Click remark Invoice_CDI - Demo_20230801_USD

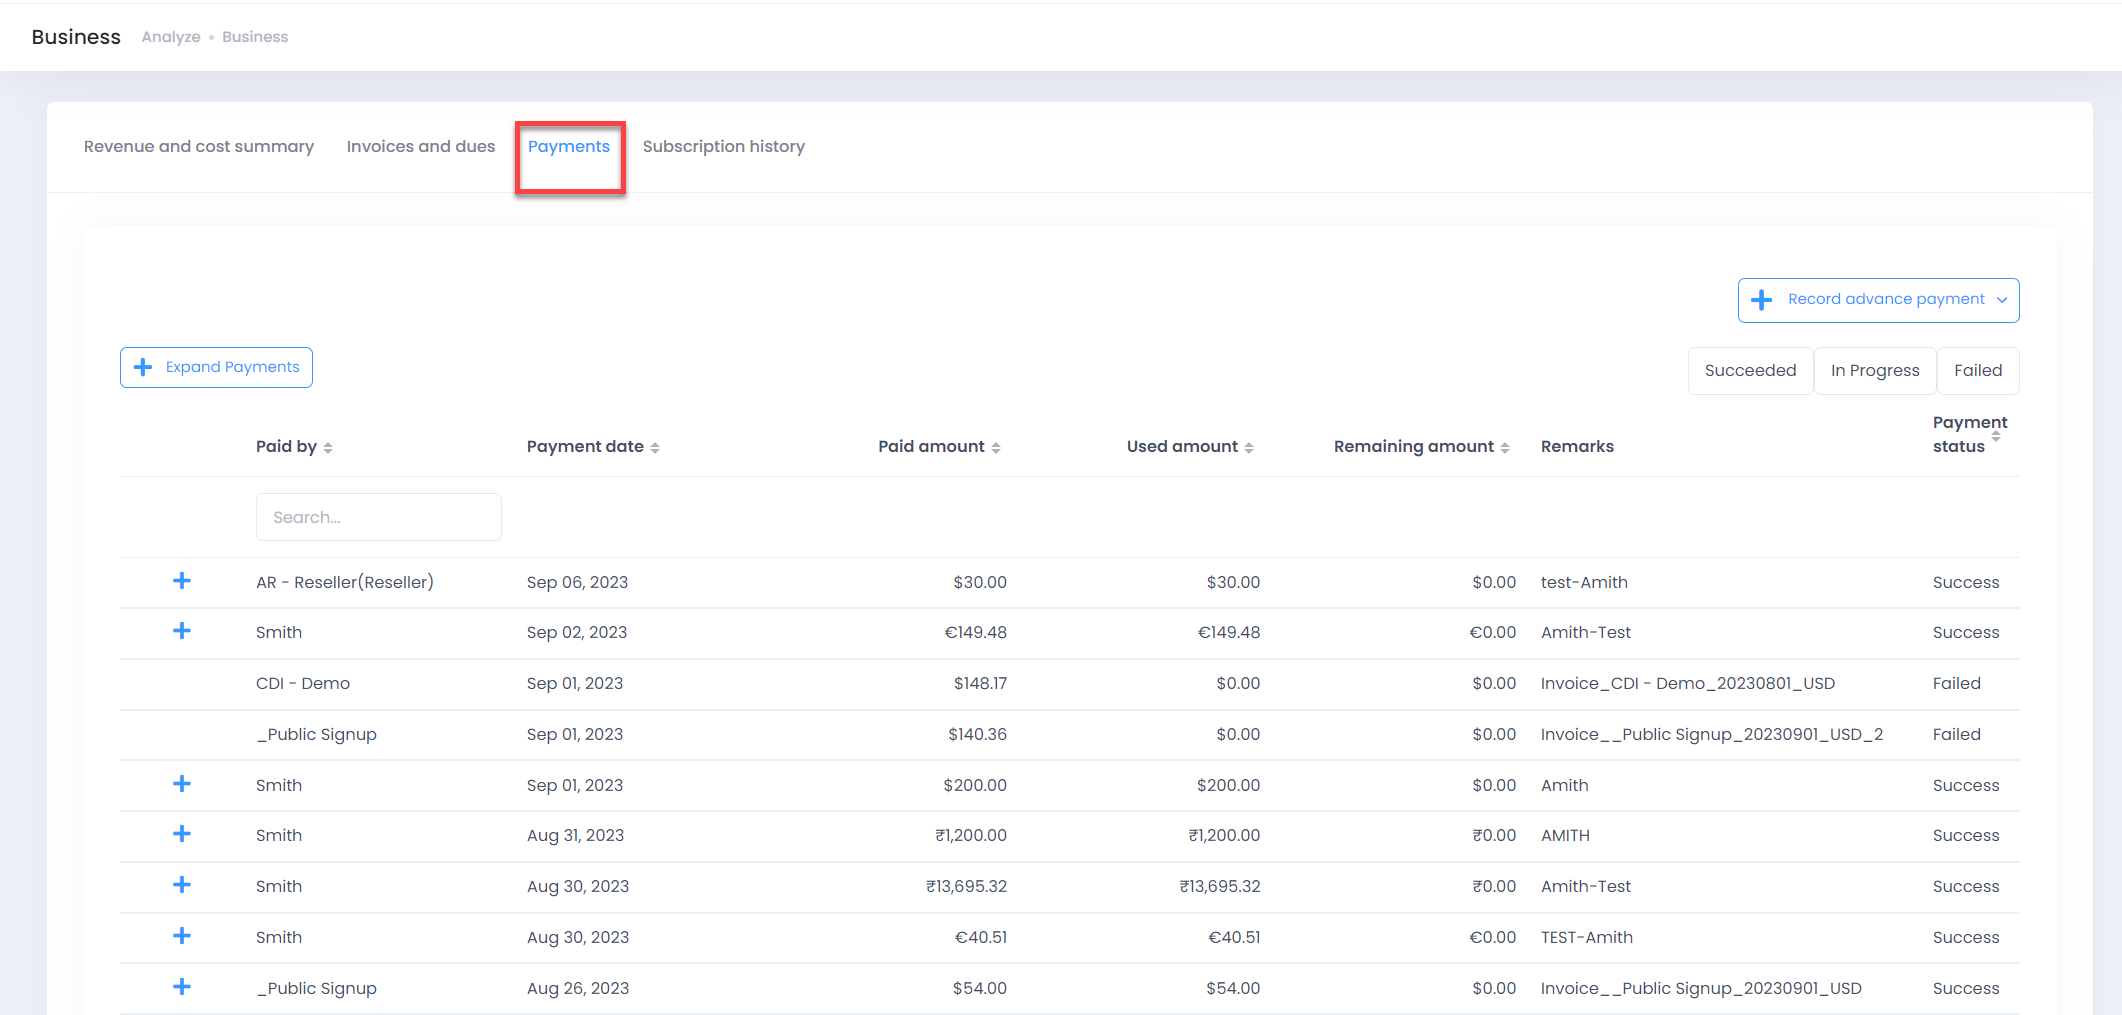(x=1688, y=683)
